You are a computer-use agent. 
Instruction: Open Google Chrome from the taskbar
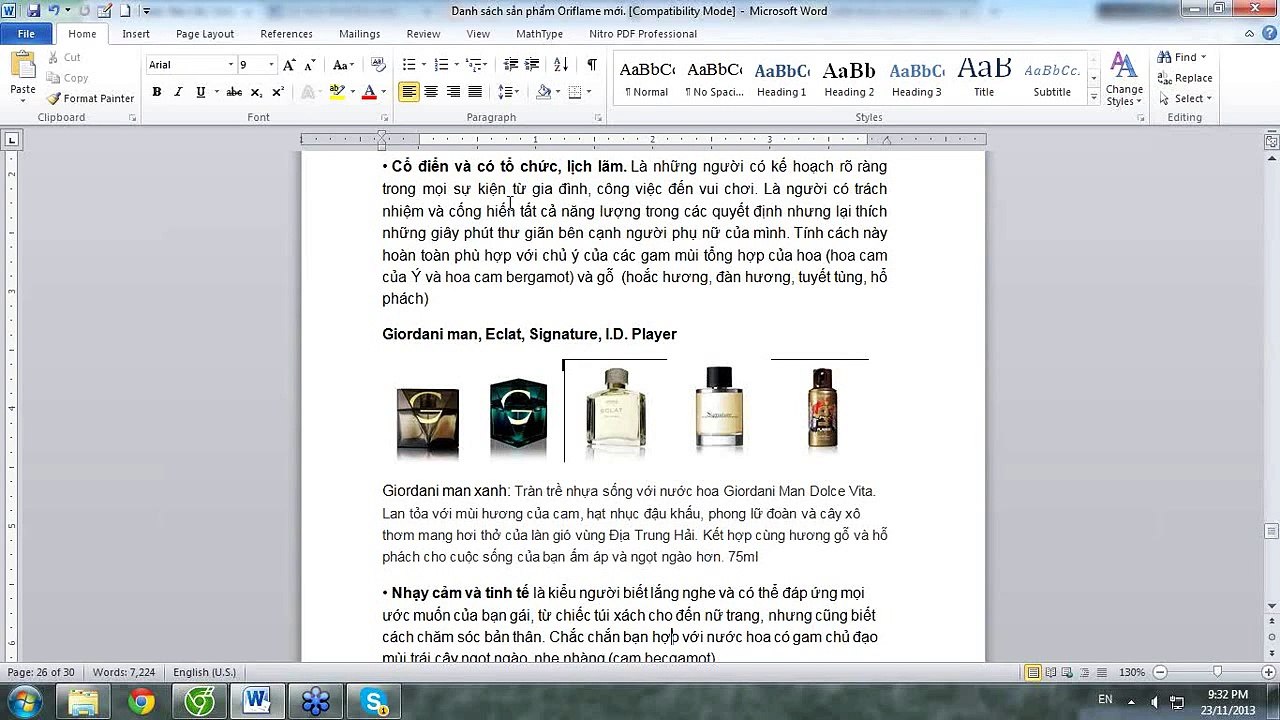142,702
